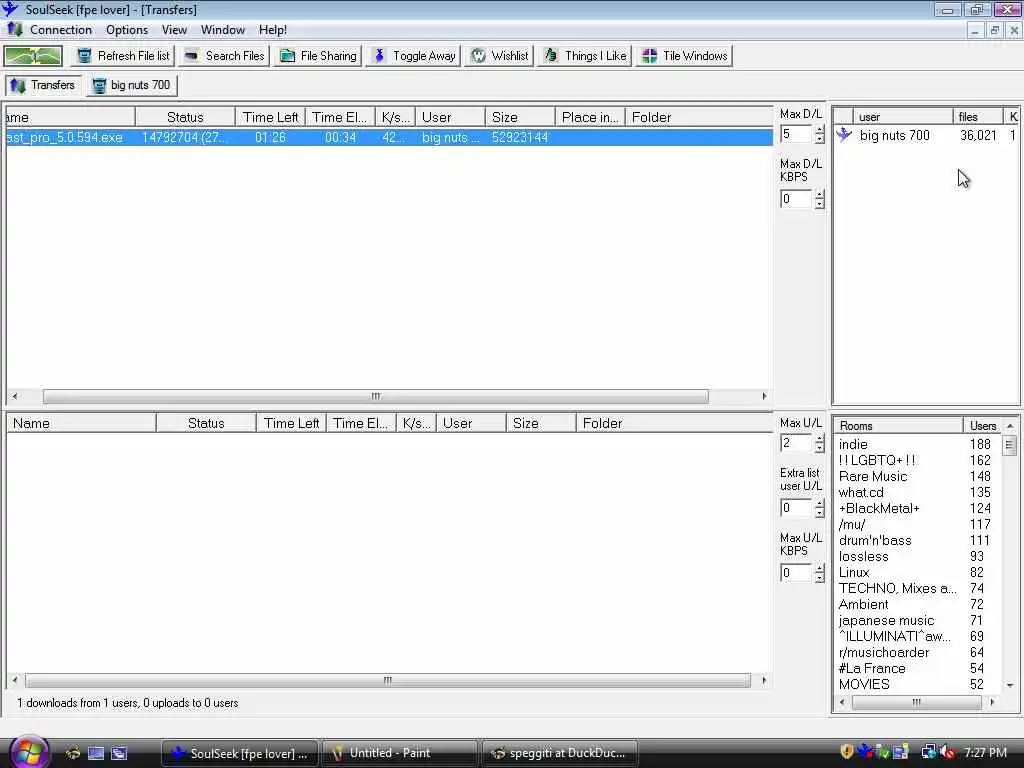The image size is (1024, 768).
Task: Sort rooms by Users column
Action: [x=982, y=426]
